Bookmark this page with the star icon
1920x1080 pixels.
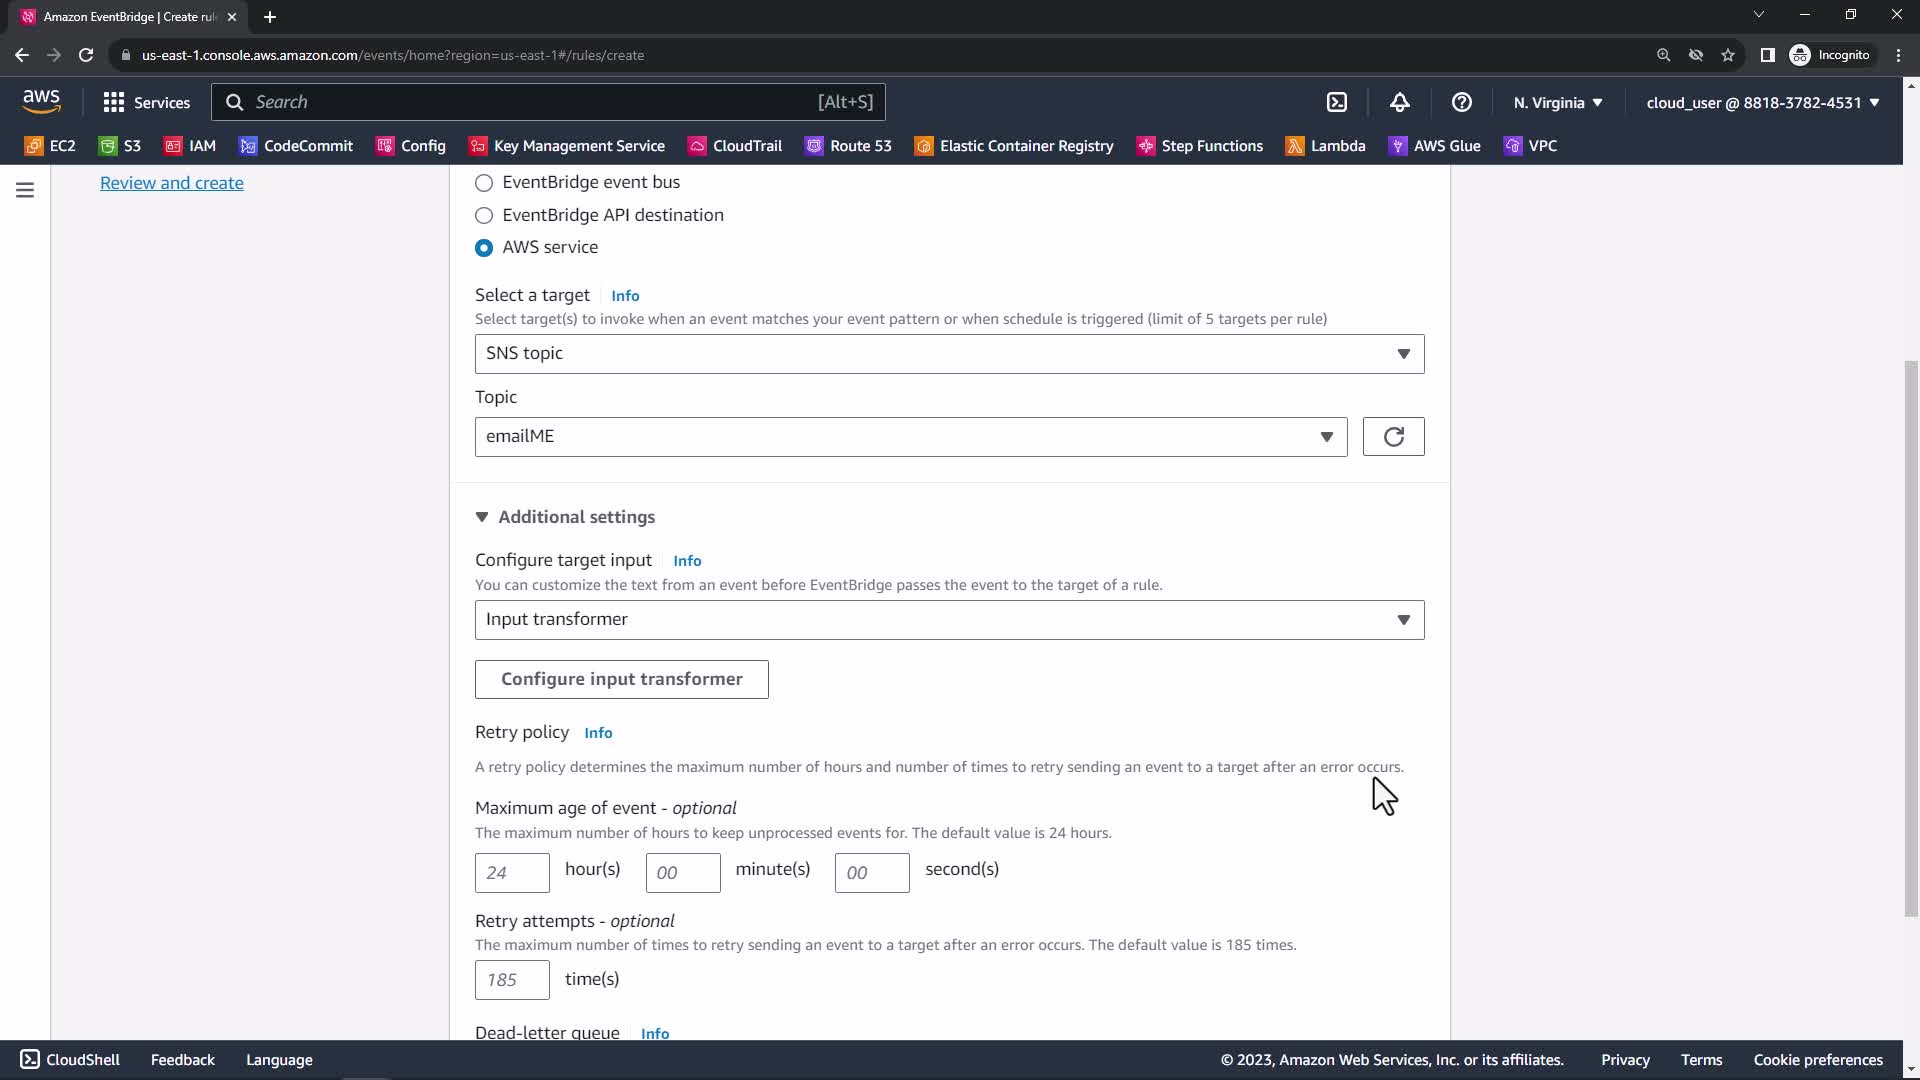click(x=1727, y=55)
